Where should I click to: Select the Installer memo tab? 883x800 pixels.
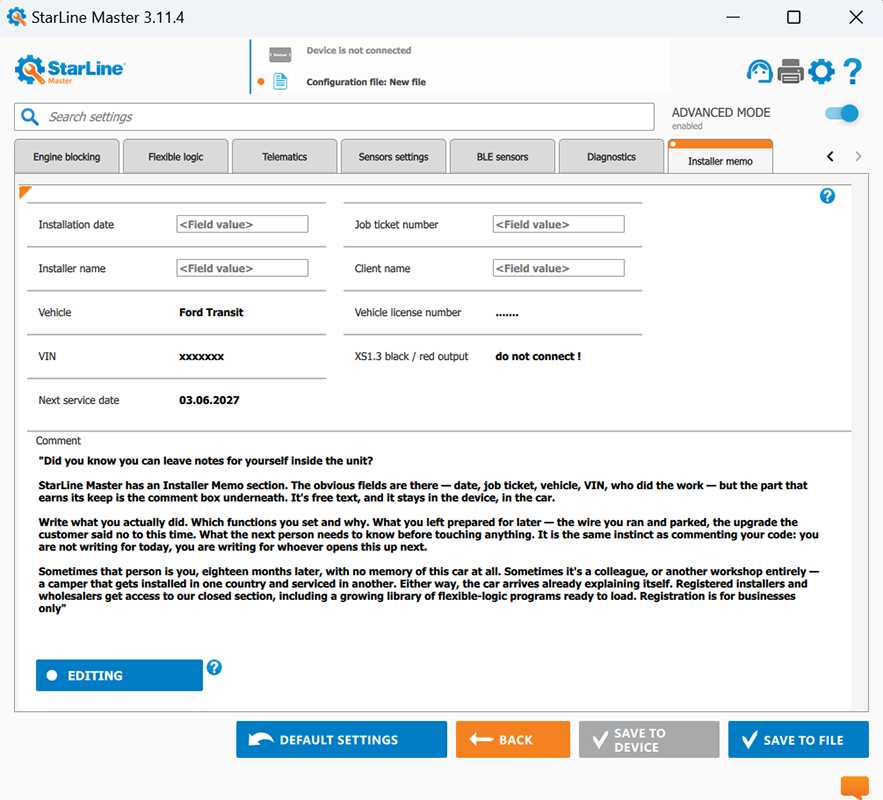tap(720, 158)
